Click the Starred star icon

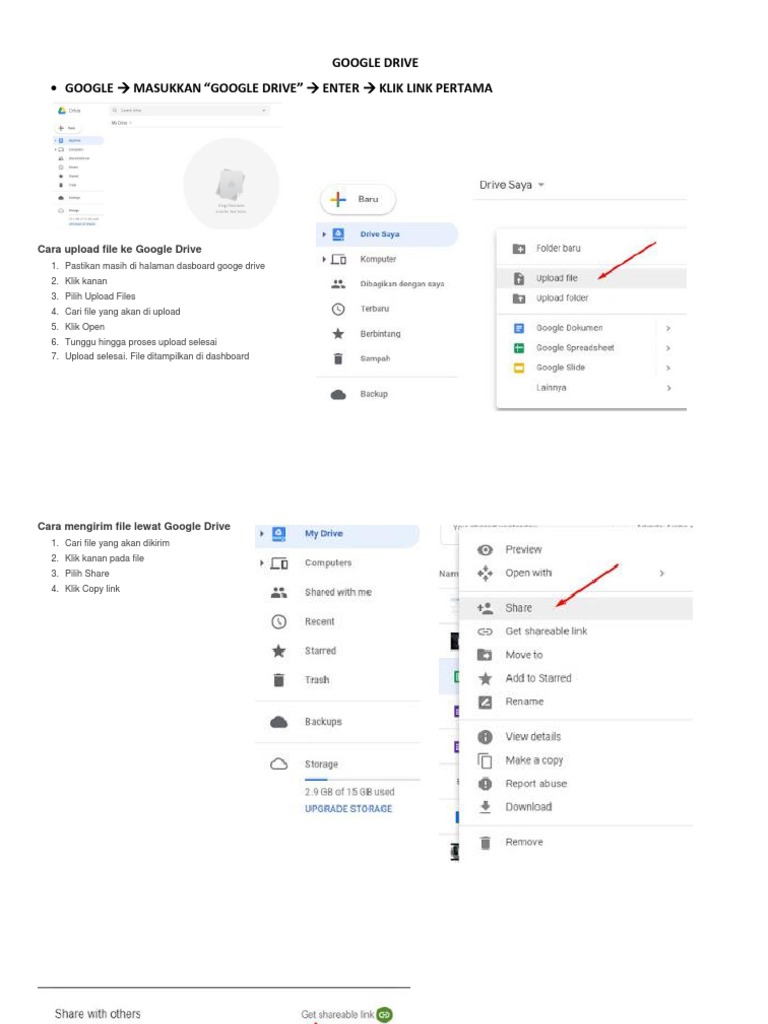click(x=279, y=651)
